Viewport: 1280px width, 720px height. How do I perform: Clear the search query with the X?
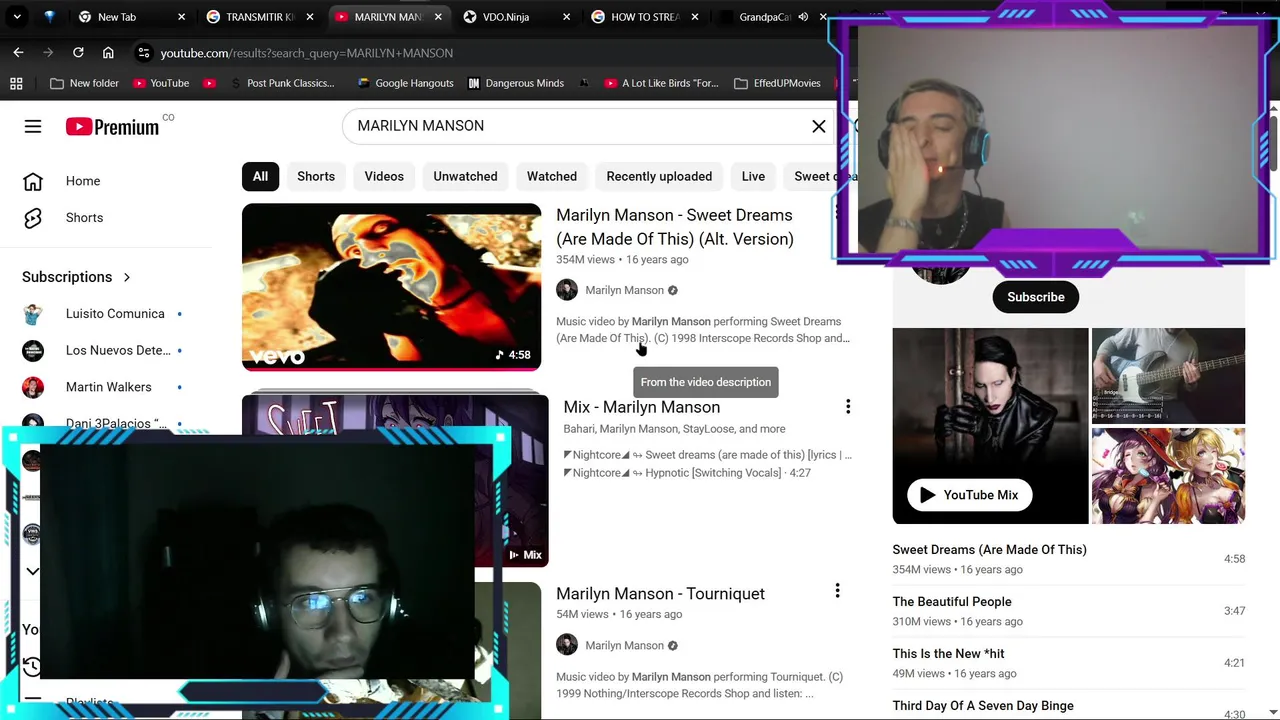pyautogui.click(x=819, y=125)
